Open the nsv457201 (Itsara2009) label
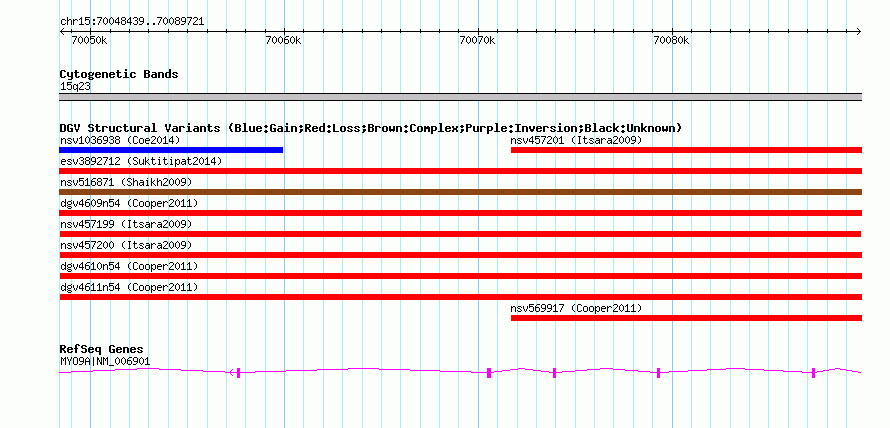890x428 pixels. 576,140
